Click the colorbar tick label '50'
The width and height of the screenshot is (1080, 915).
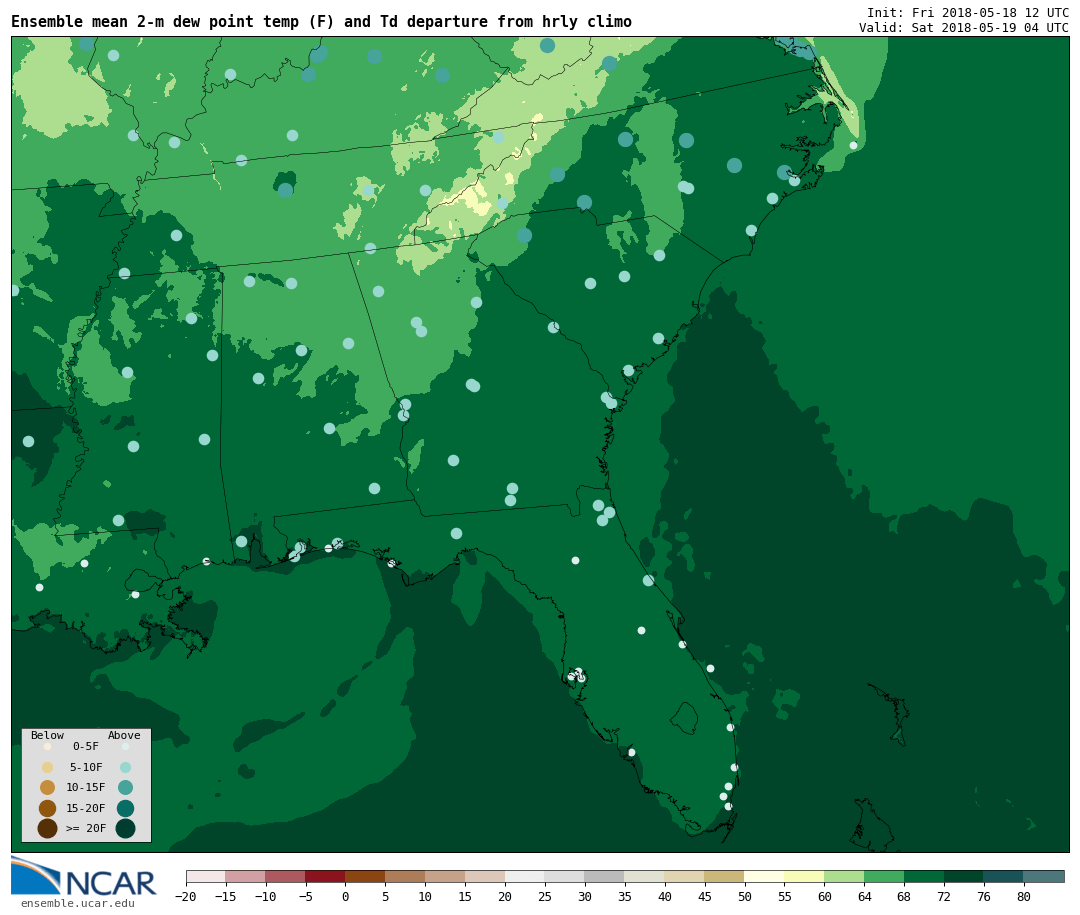[x=744, y=896]
